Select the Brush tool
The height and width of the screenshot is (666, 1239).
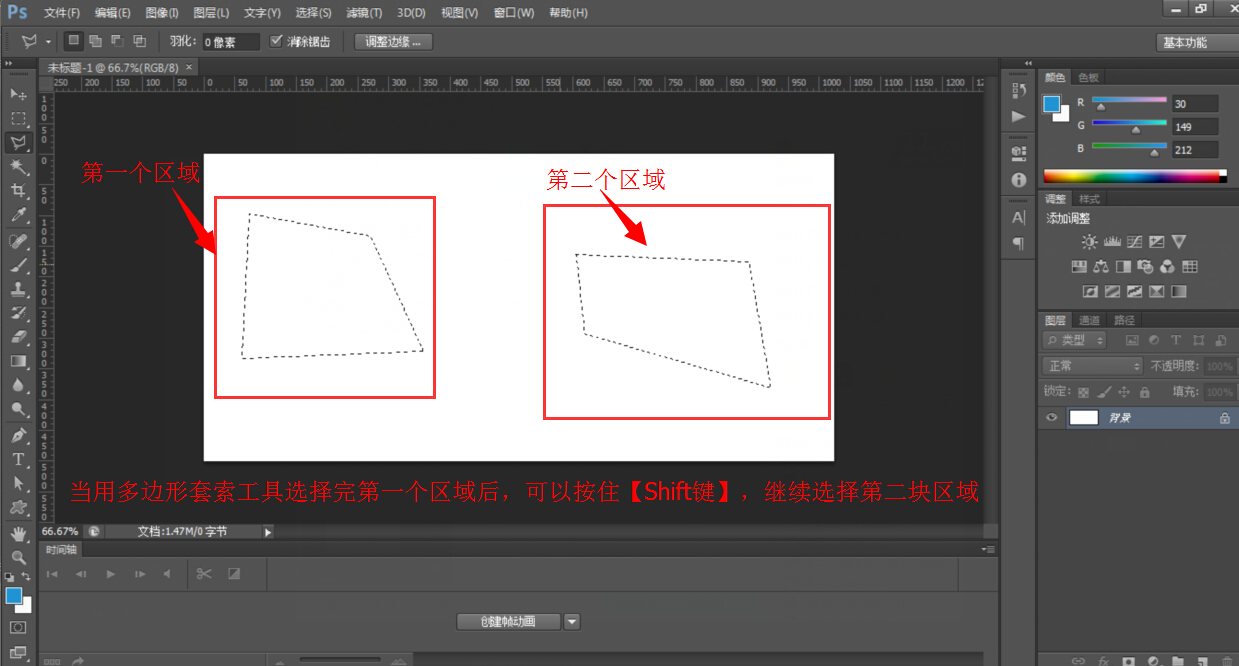[x=18, y=266]
